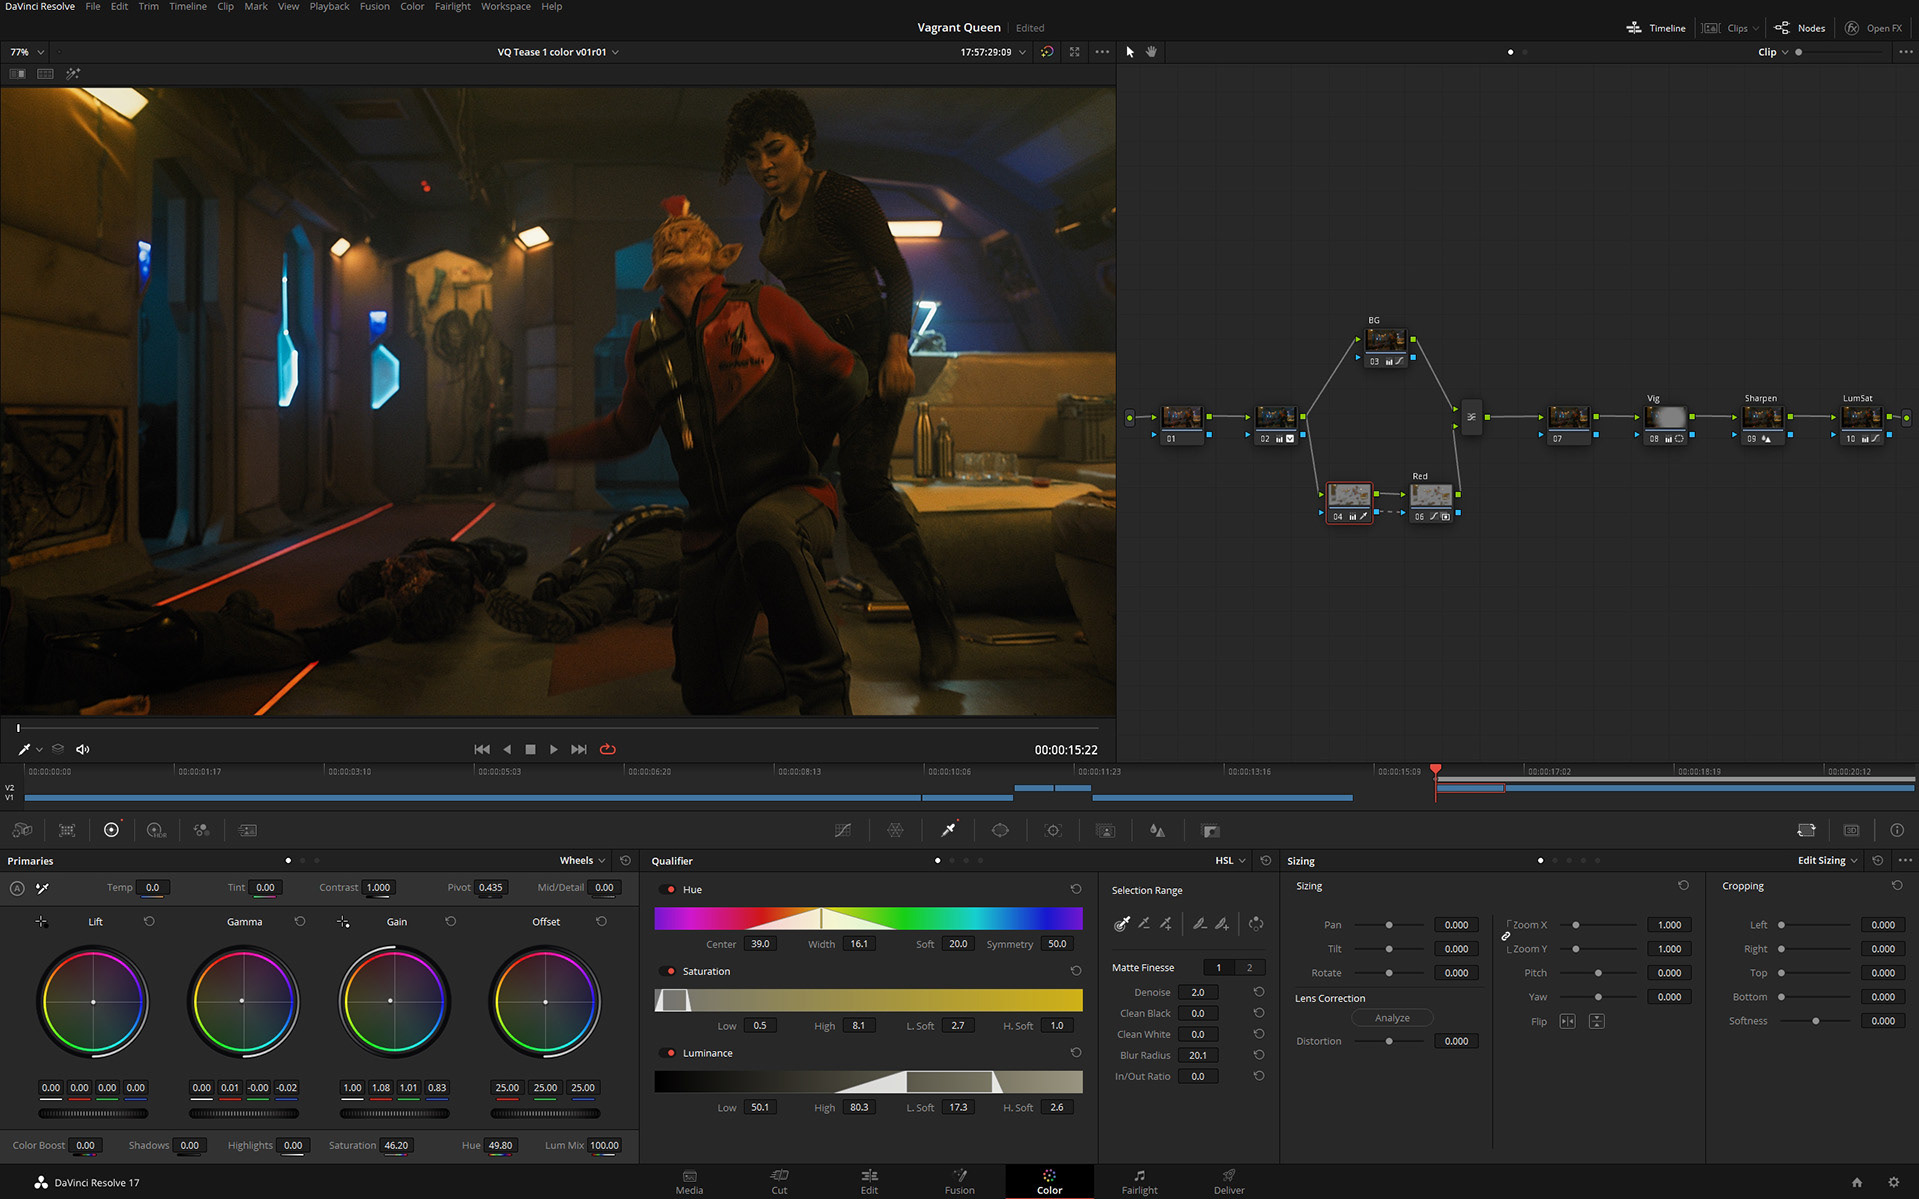The height and width of the screenshot is (1199, 1919).
Task: Open the Power Window palette icon
Action: coord(1000,830)
